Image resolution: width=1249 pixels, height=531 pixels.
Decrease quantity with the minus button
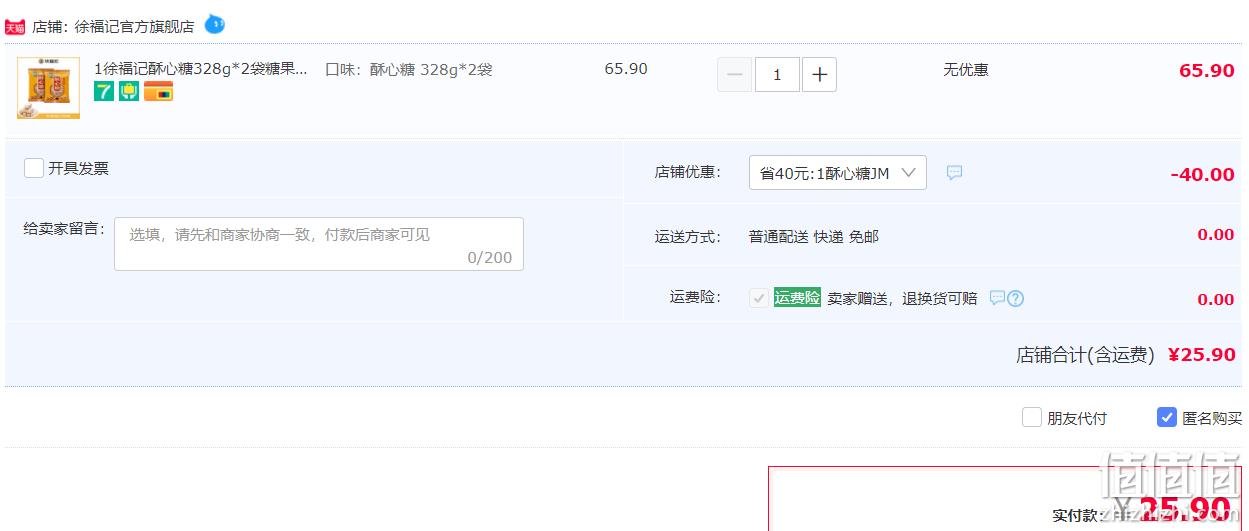point(735,74)
